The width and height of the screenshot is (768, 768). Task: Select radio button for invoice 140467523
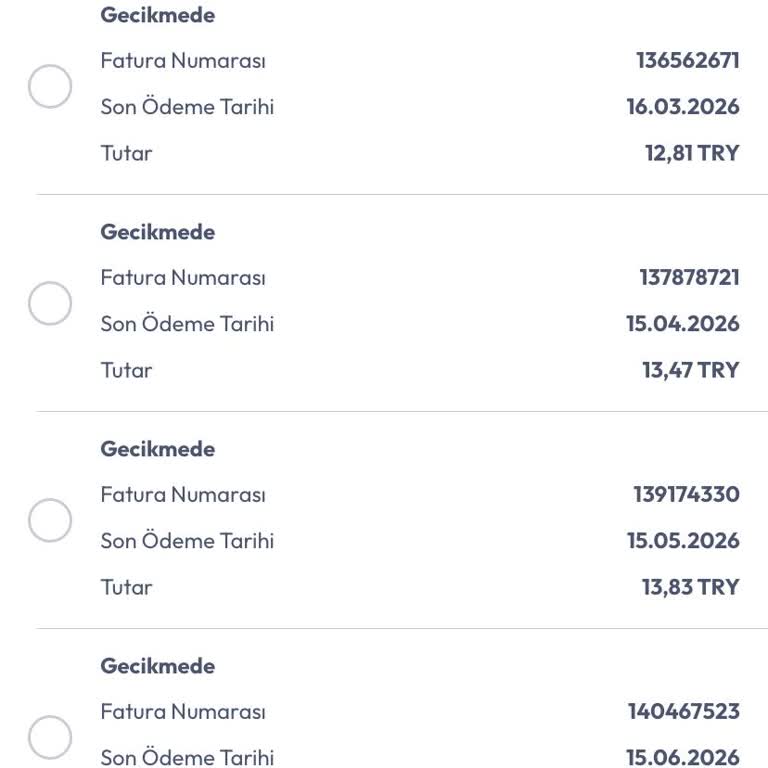(50, 737)
